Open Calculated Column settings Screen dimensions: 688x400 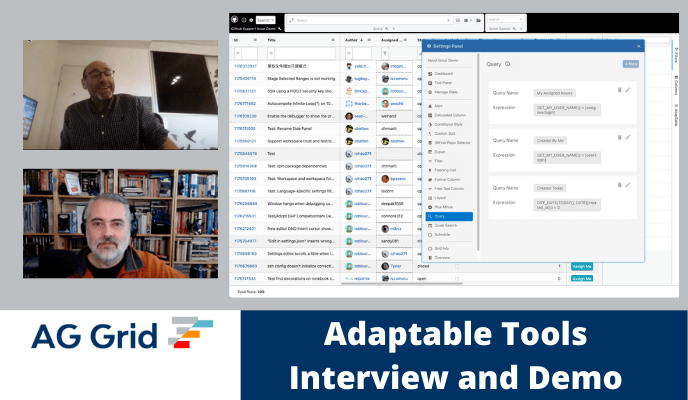click(x=449, y=112)
